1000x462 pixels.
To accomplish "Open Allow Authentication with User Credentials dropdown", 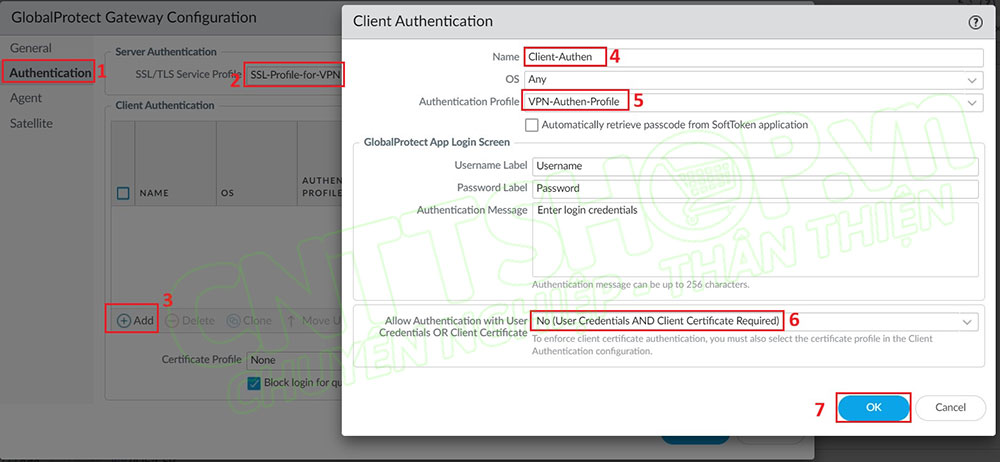I will pos(755,322).
